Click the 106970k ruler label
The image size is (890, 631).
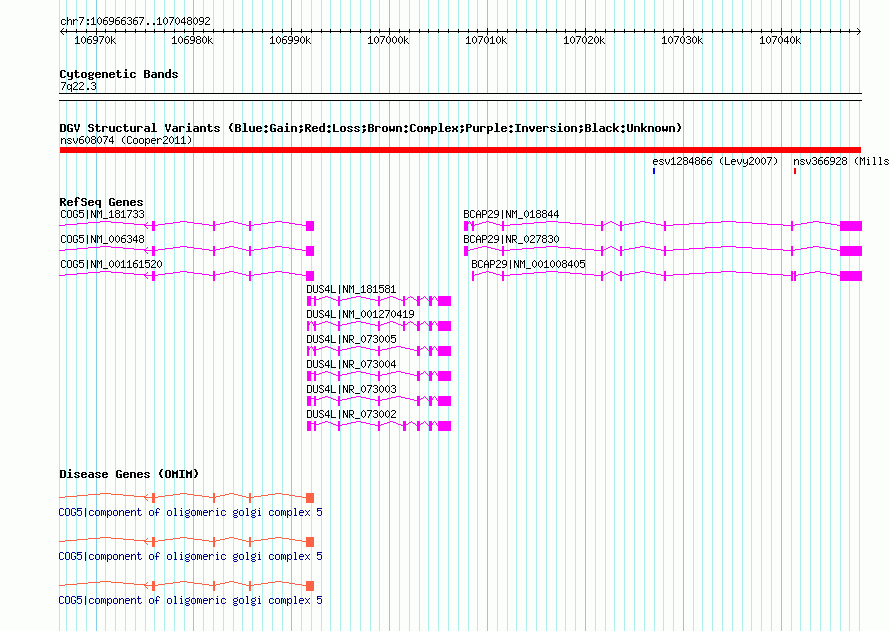pos(95,40)
